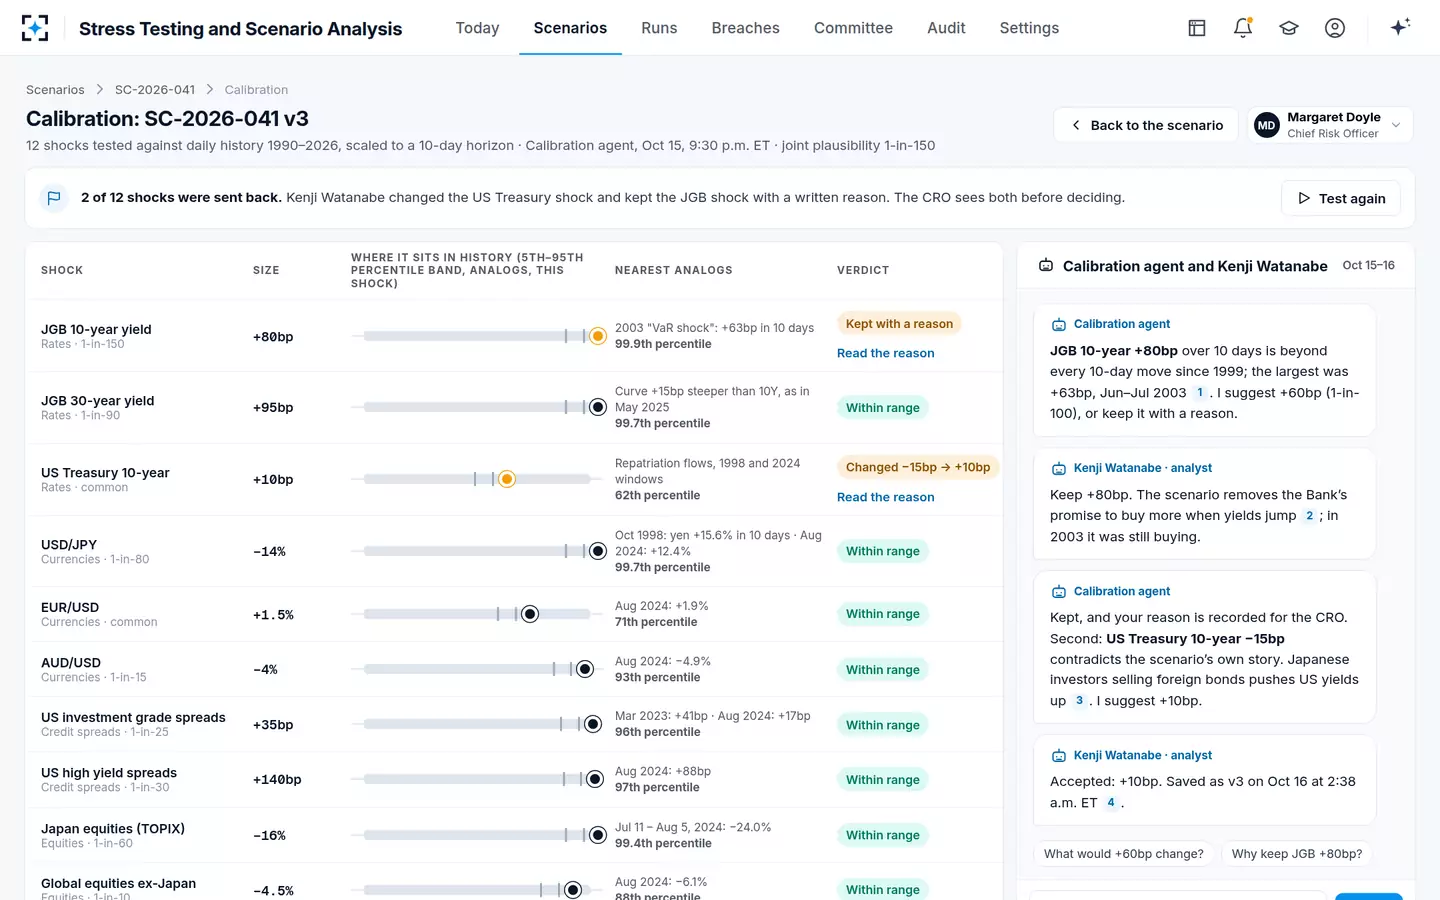Click the 'Kept with a reason' verdict badge
The width and height of the screenshot is (1440, 900).
(899, 324)
